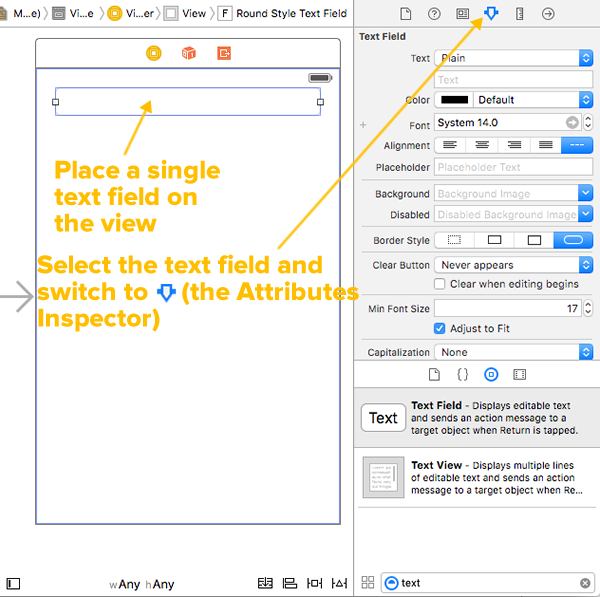Viewport: 600px width, 597px height.
Task: Click the View breadcrumb item
Action: [185, 14]
